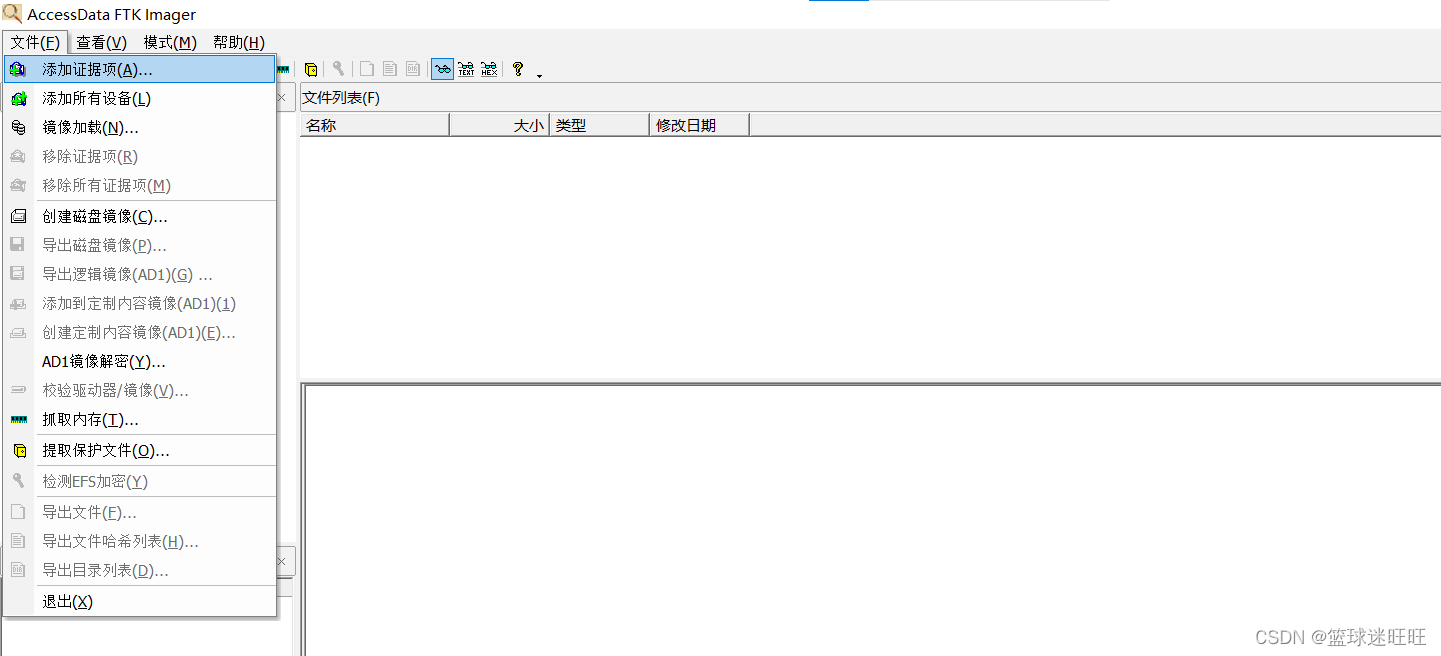Sort file list by 大小 column
Viewport: 1441px width, 656px height.
[x=500, y=125]
